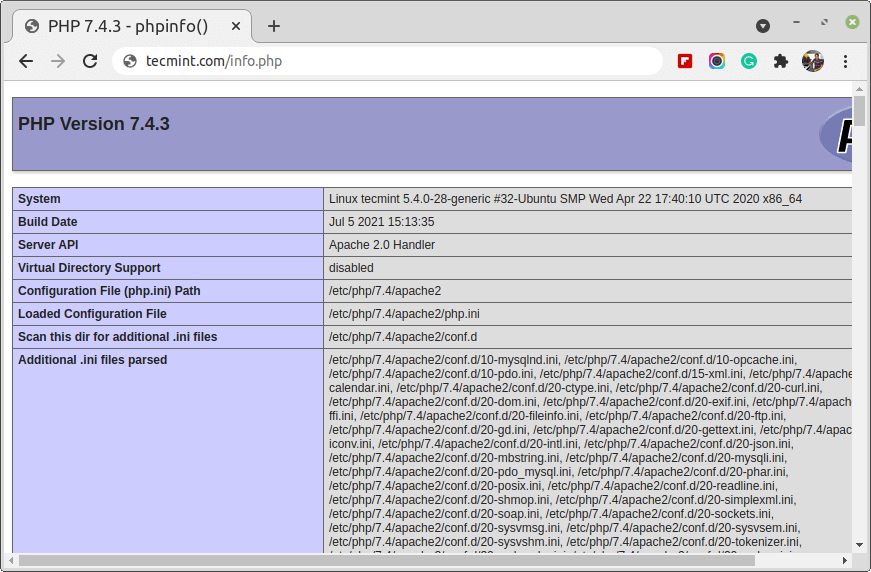Reload the phpinfo page
The height and width of the screenshot is (572, 871).
click(x=90, y=61)
